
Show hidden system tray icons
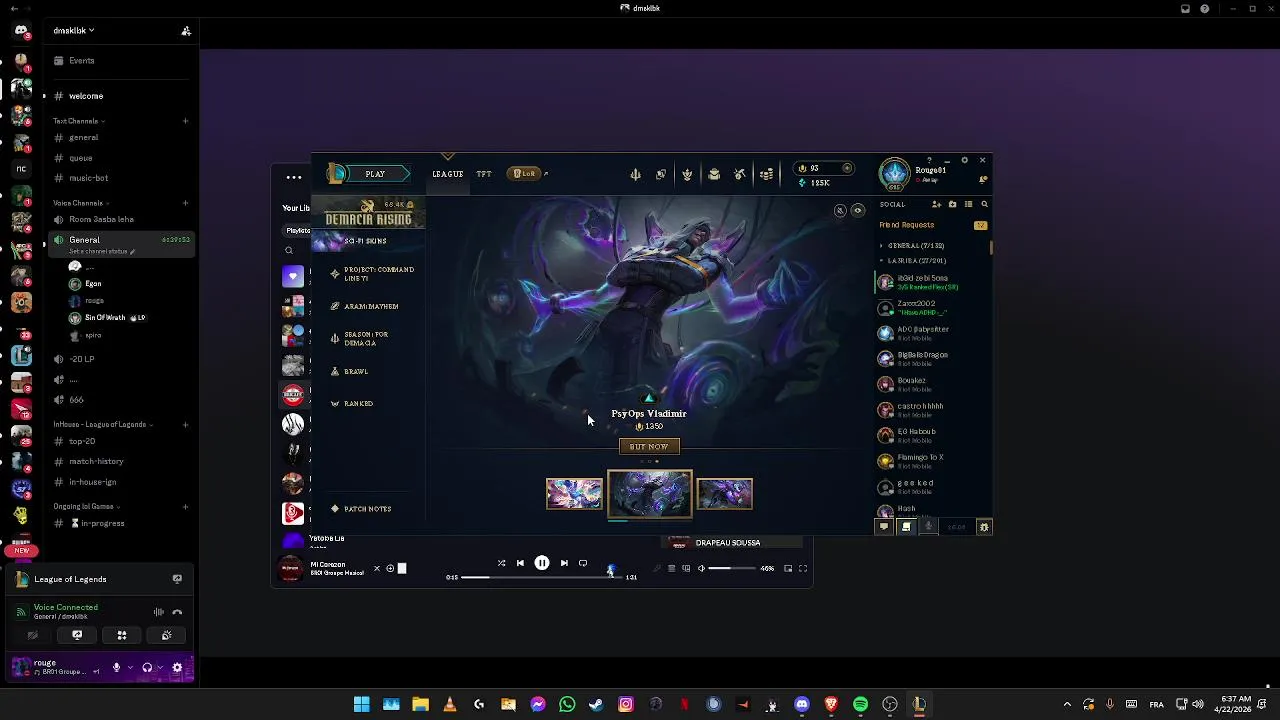click(1067, 705)
